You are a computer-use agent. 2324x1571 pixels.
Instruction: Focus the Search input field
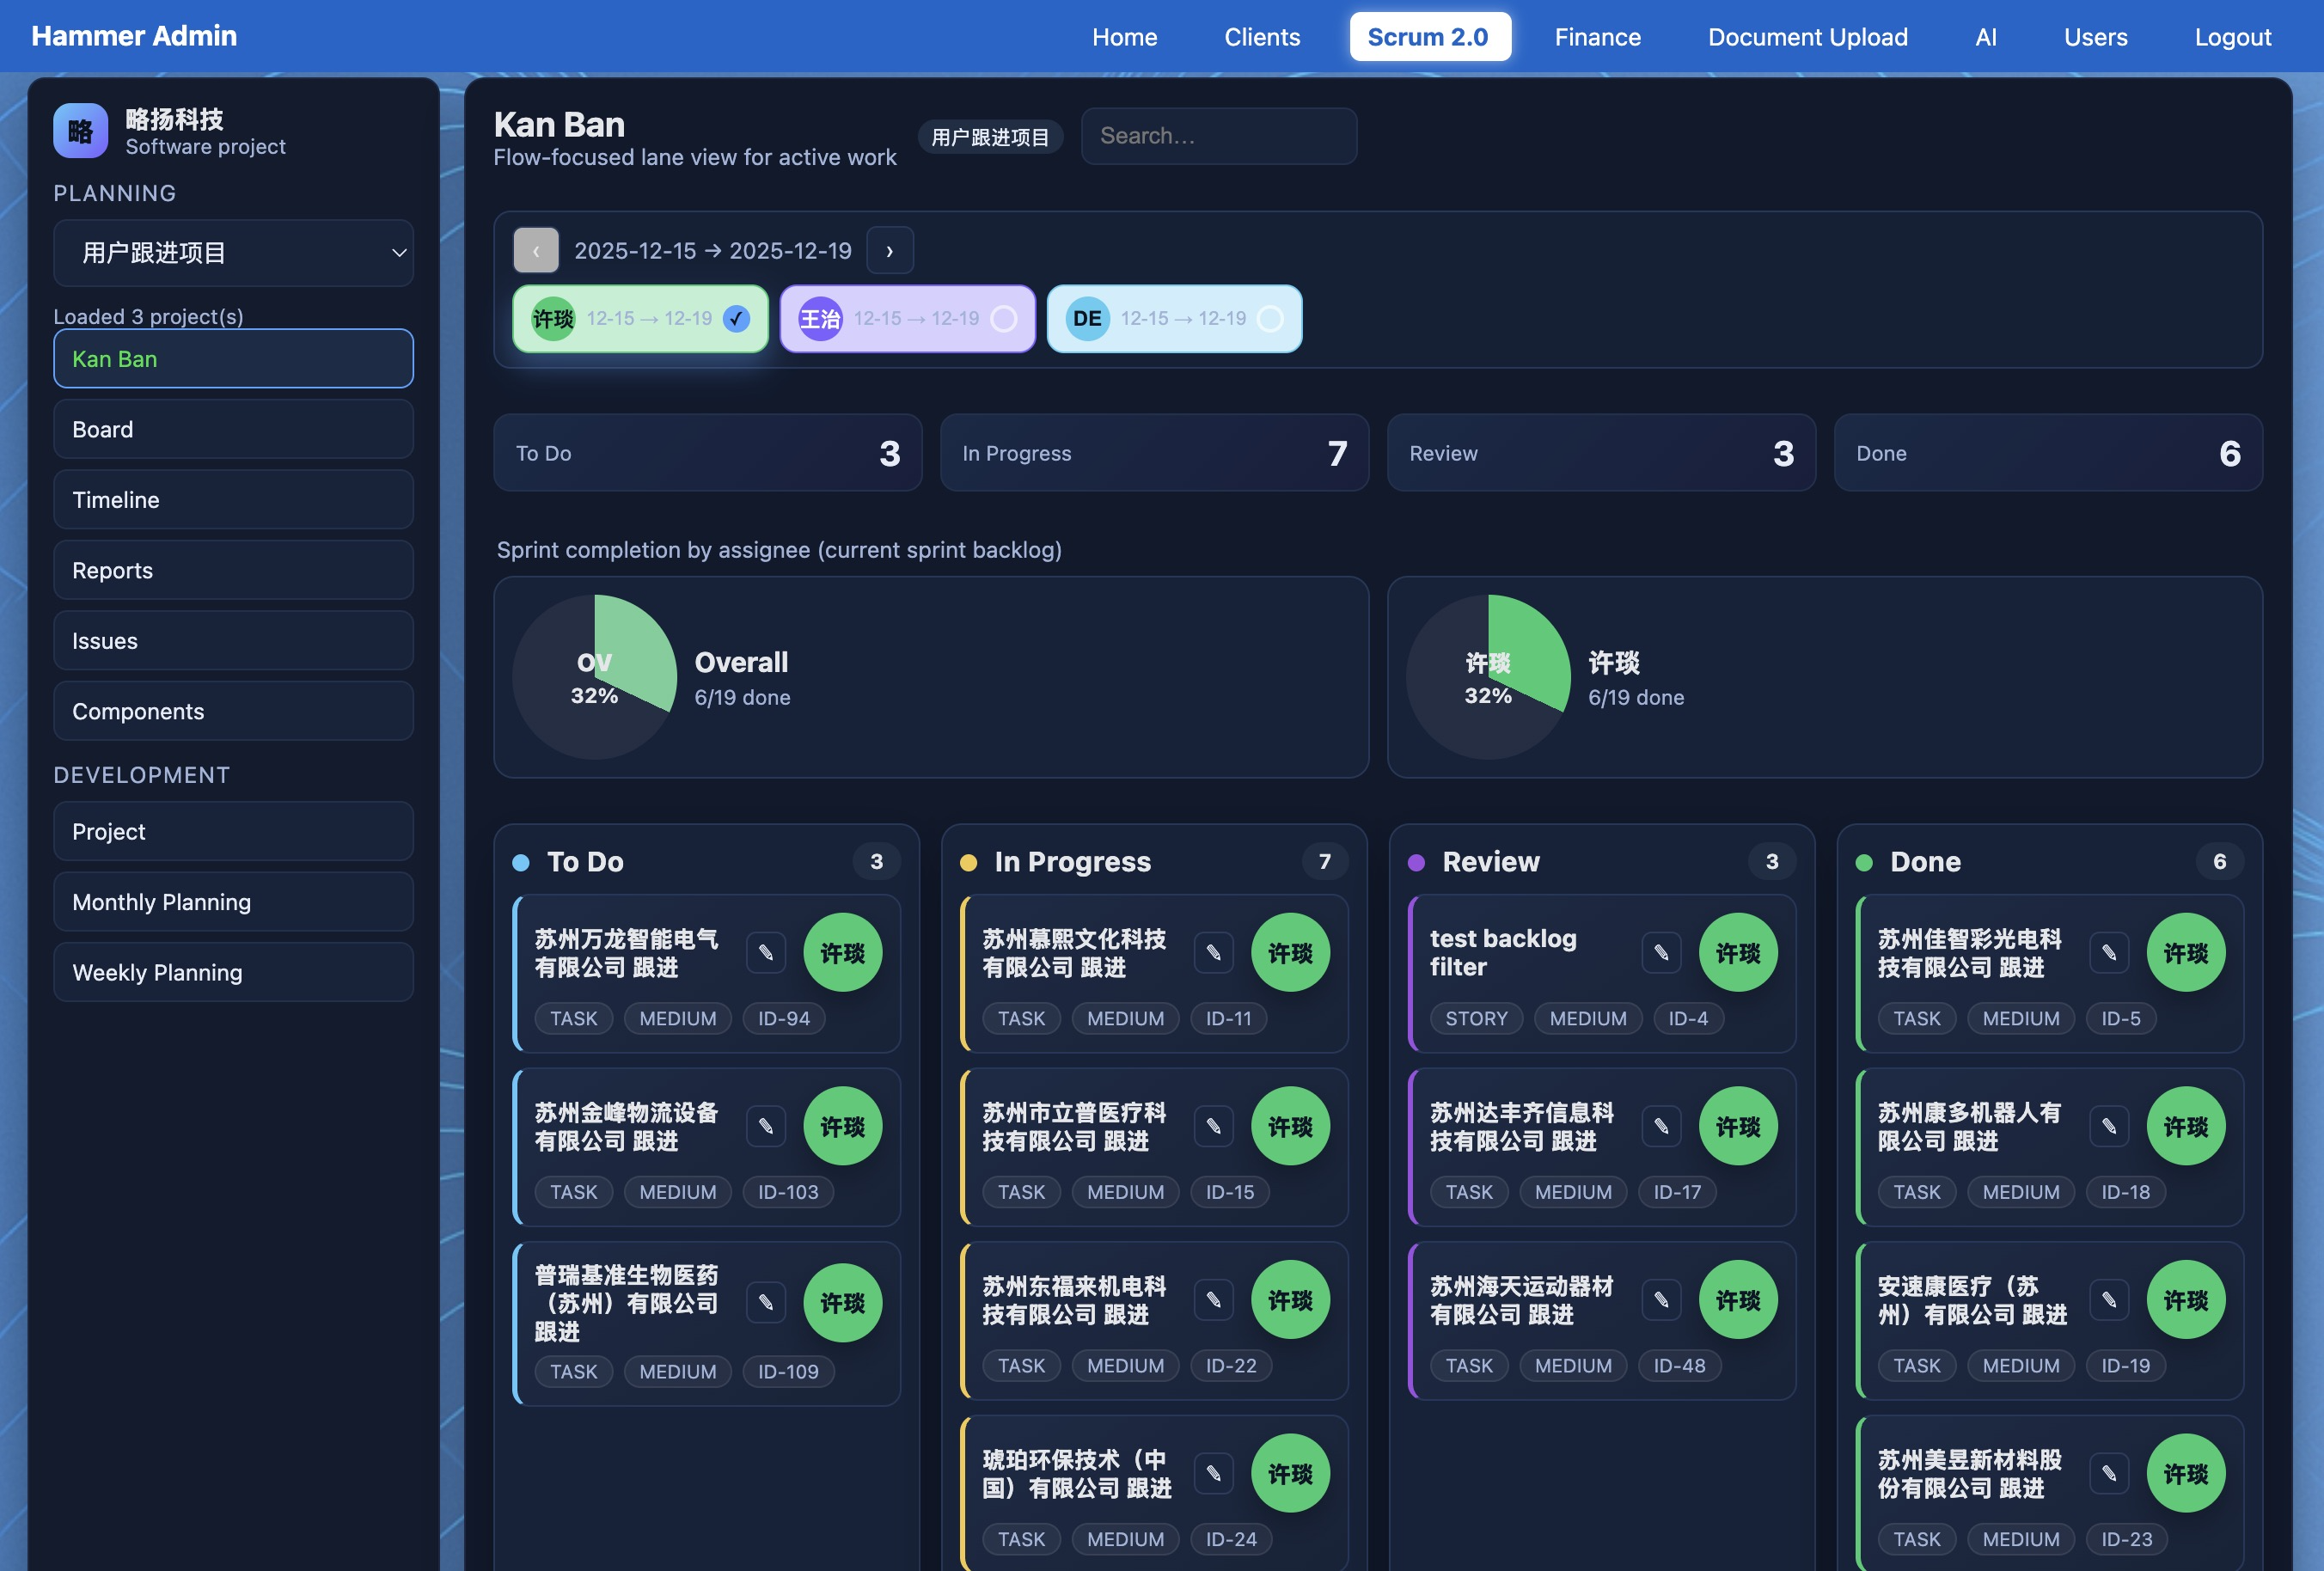click(1219, 136)
